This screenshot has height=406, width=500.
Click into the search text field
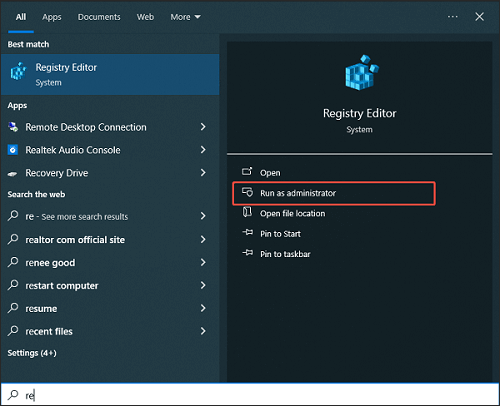[250, 395]
